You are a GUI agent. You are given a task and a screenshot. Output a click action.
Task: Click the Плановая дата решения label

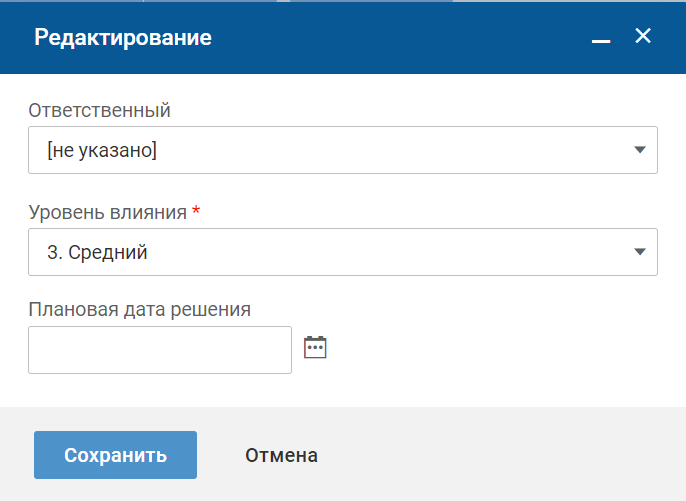[x=139, y=309]
